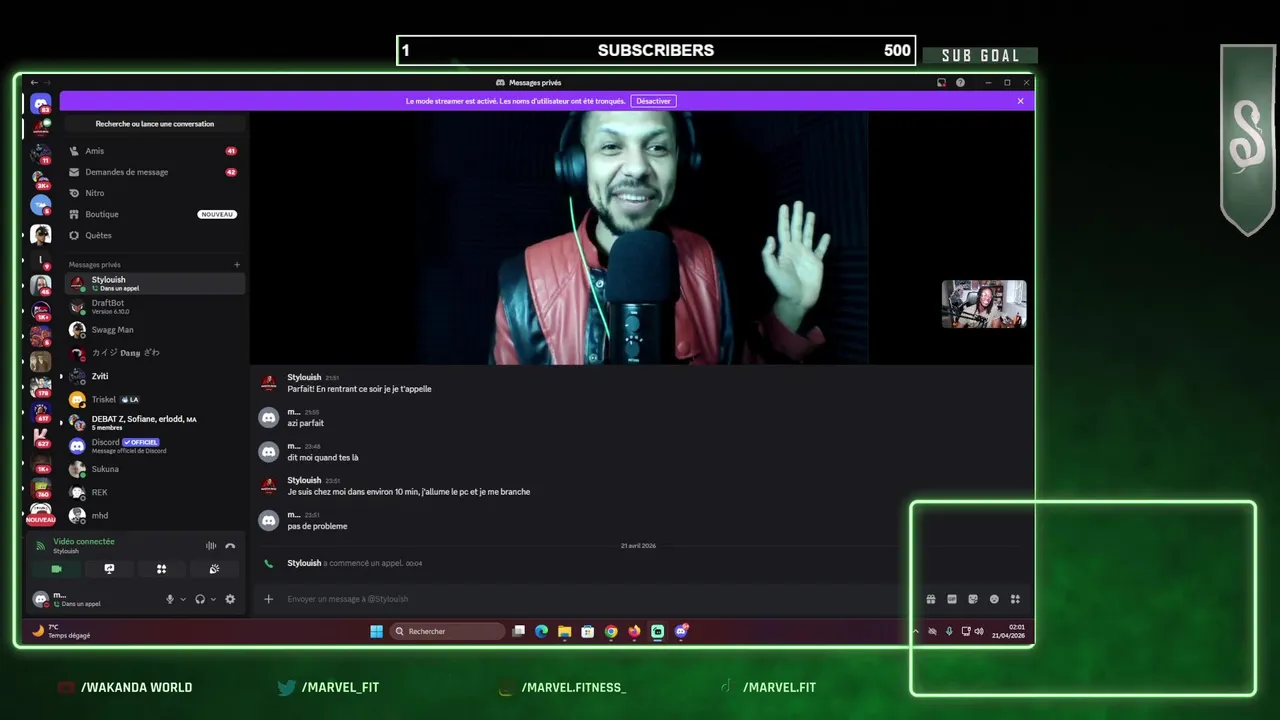Deafen with the headphones button

[x=200, y=599]
